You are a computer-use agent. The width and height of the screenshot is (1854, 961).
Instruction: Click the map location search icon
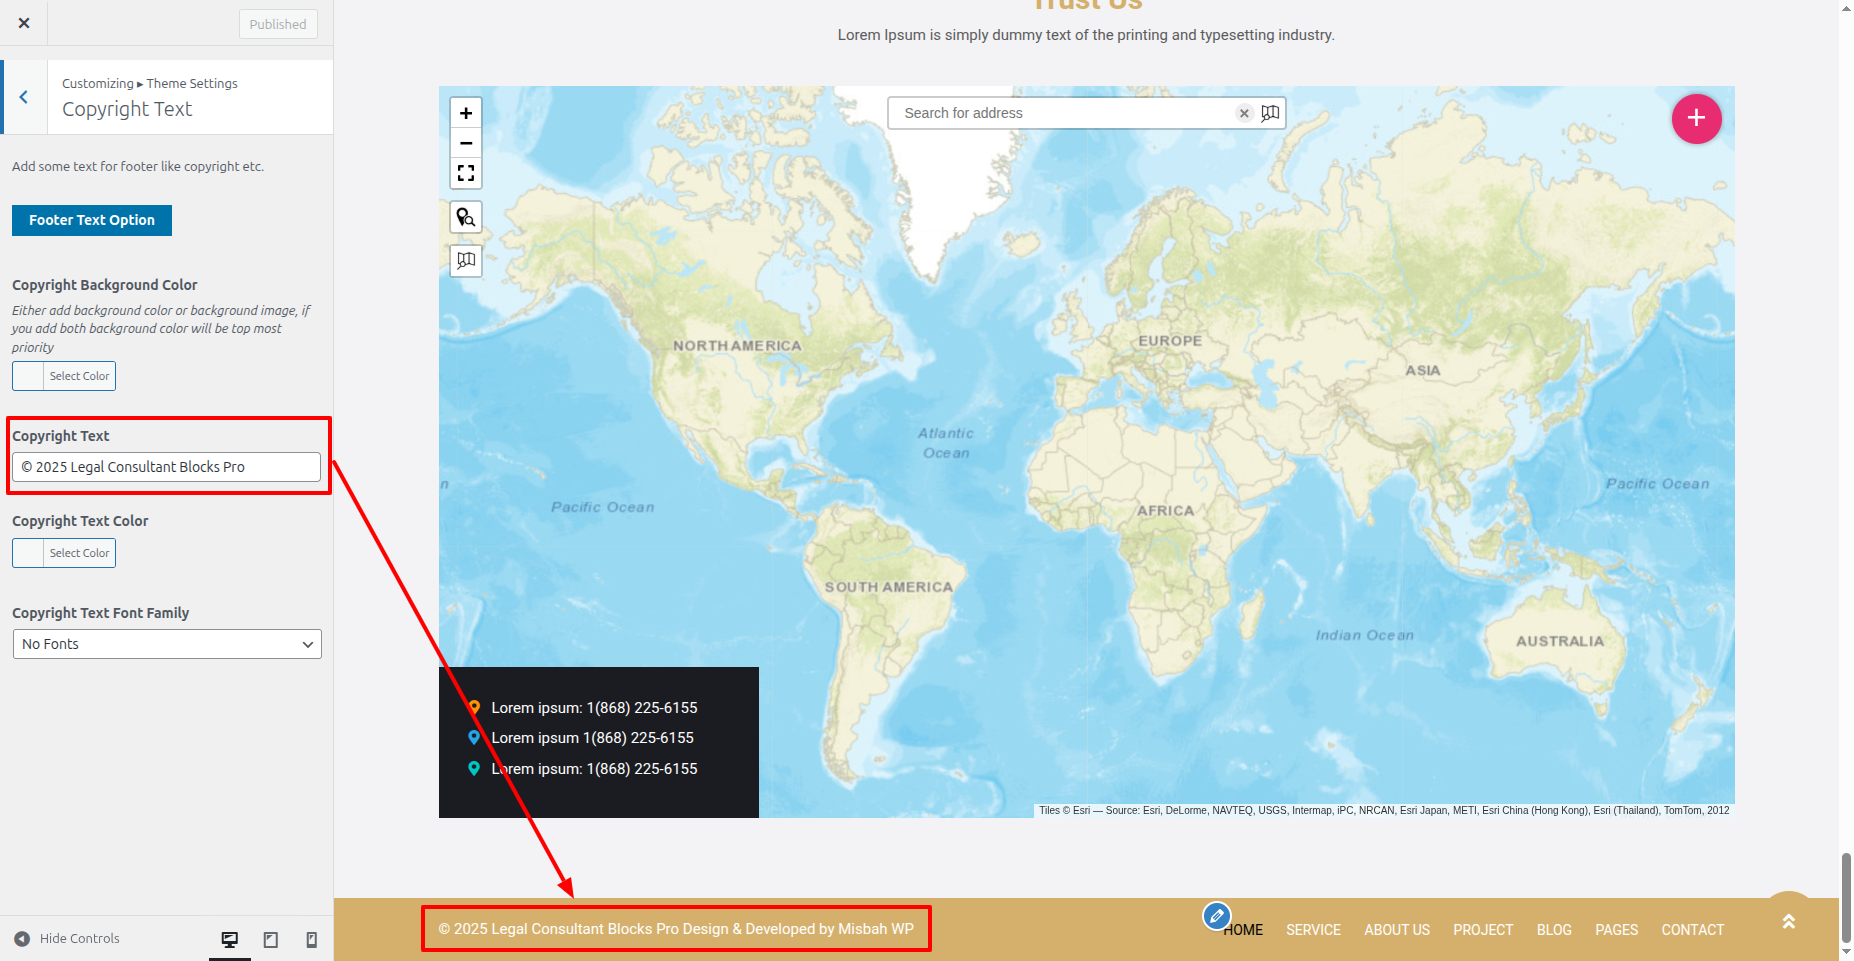pyautogui.click(x=466, y=217)
